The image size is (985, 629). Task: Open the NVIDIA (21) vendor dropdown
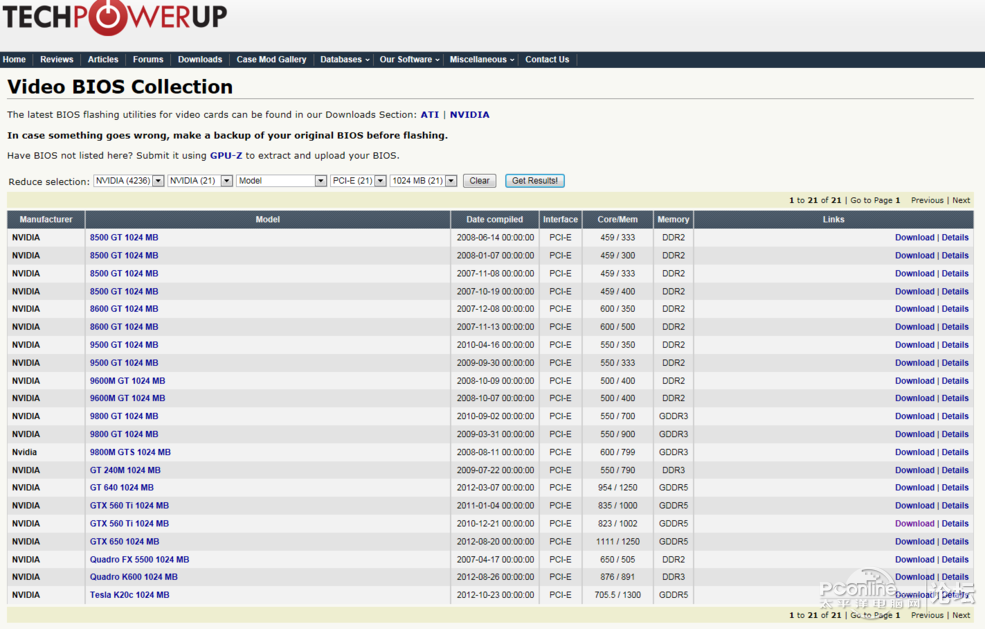200,181
